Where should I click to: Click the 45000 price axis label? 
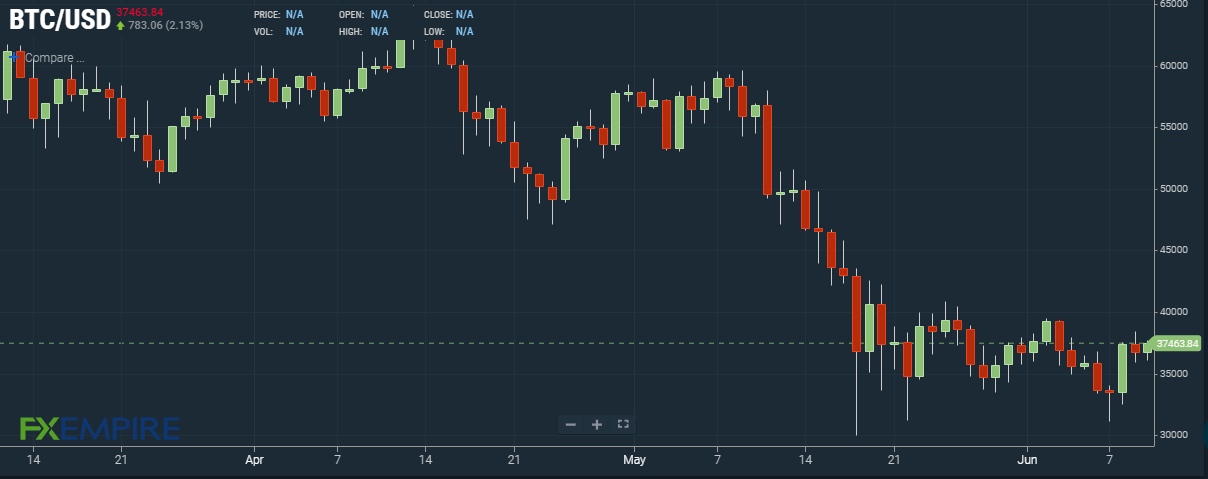pyautogui.click(x=1173, y=251)
